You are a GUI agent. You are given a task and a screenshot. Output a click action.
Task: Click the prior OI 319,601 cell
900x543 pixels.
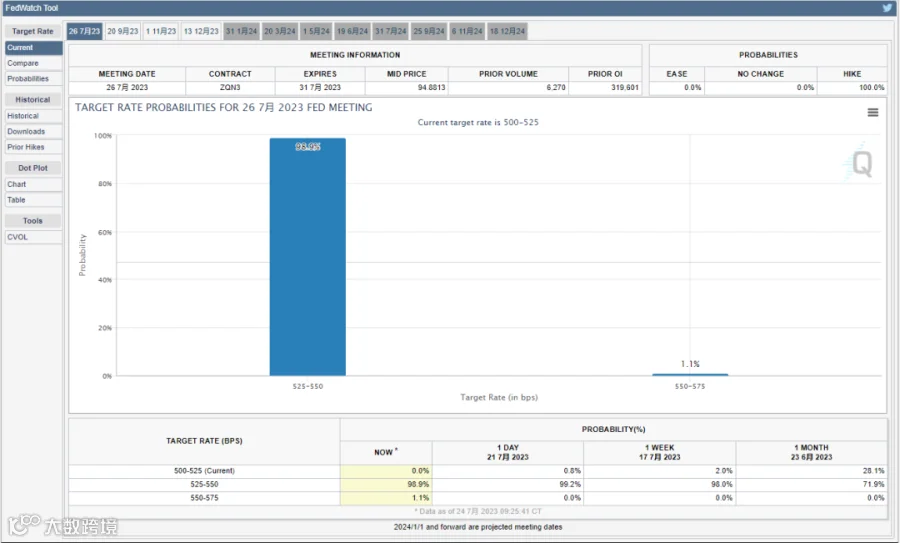pos(605,87)
